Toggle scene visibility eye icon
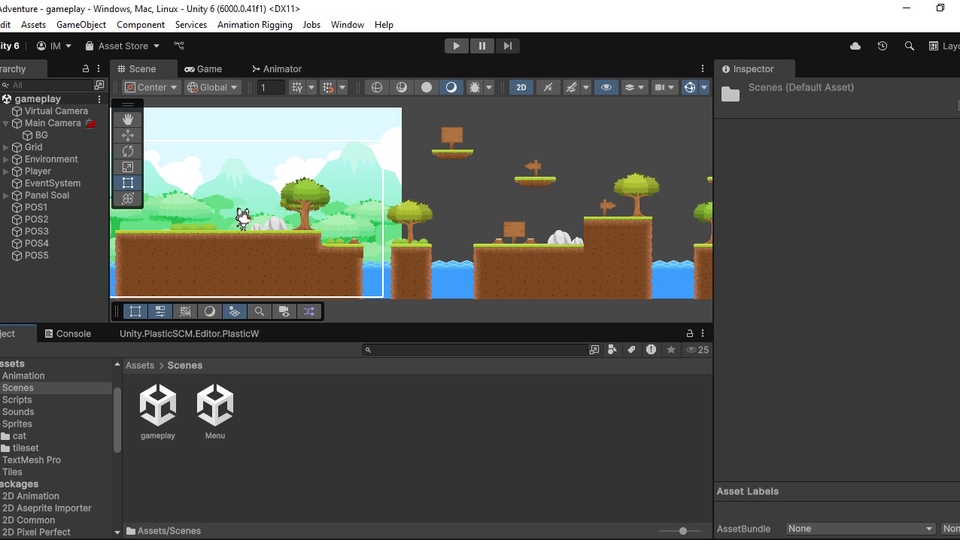960x540 pixels. pos(605,88)
